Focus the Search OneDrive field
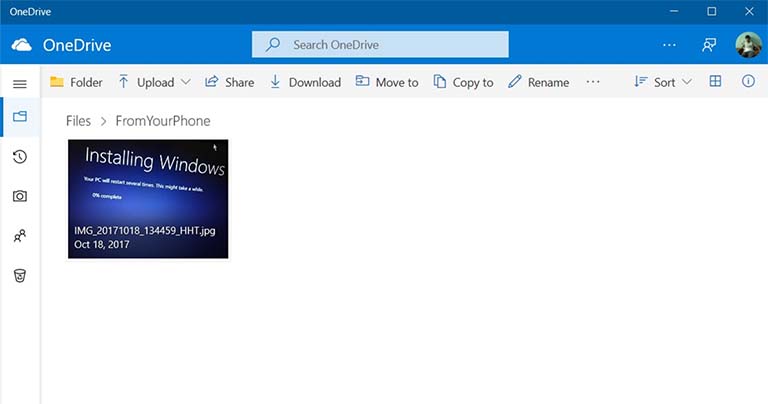Screen dimensions: 768x404 (380, 45)
